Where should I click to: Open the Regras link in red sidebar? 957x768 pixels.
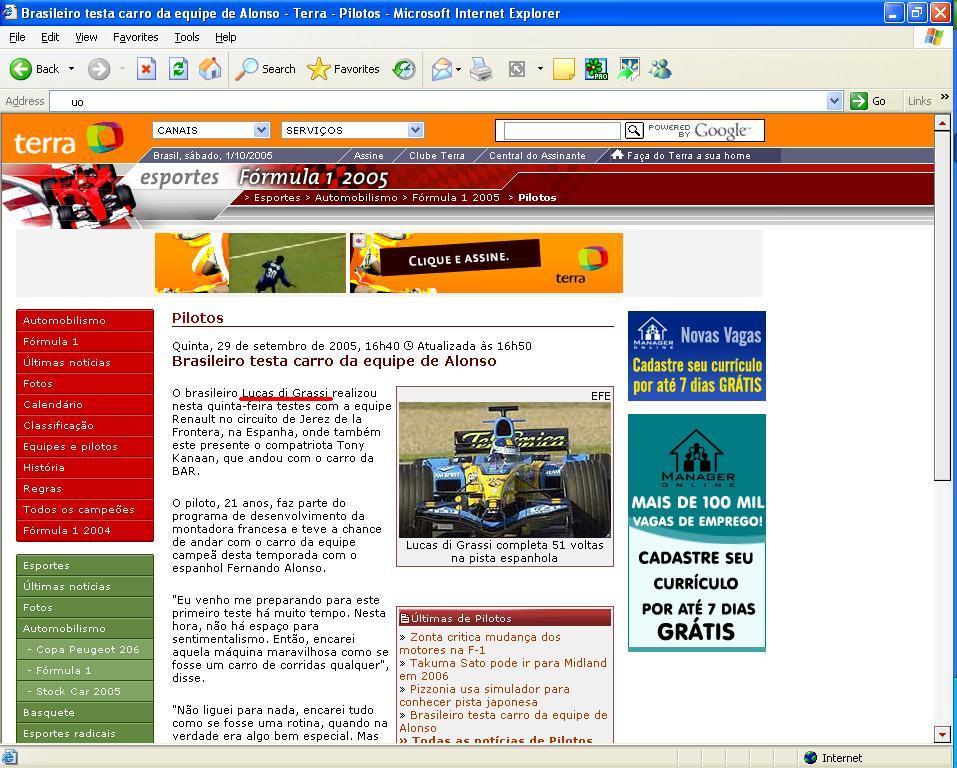pyautogui.click(x=85, y=488)
